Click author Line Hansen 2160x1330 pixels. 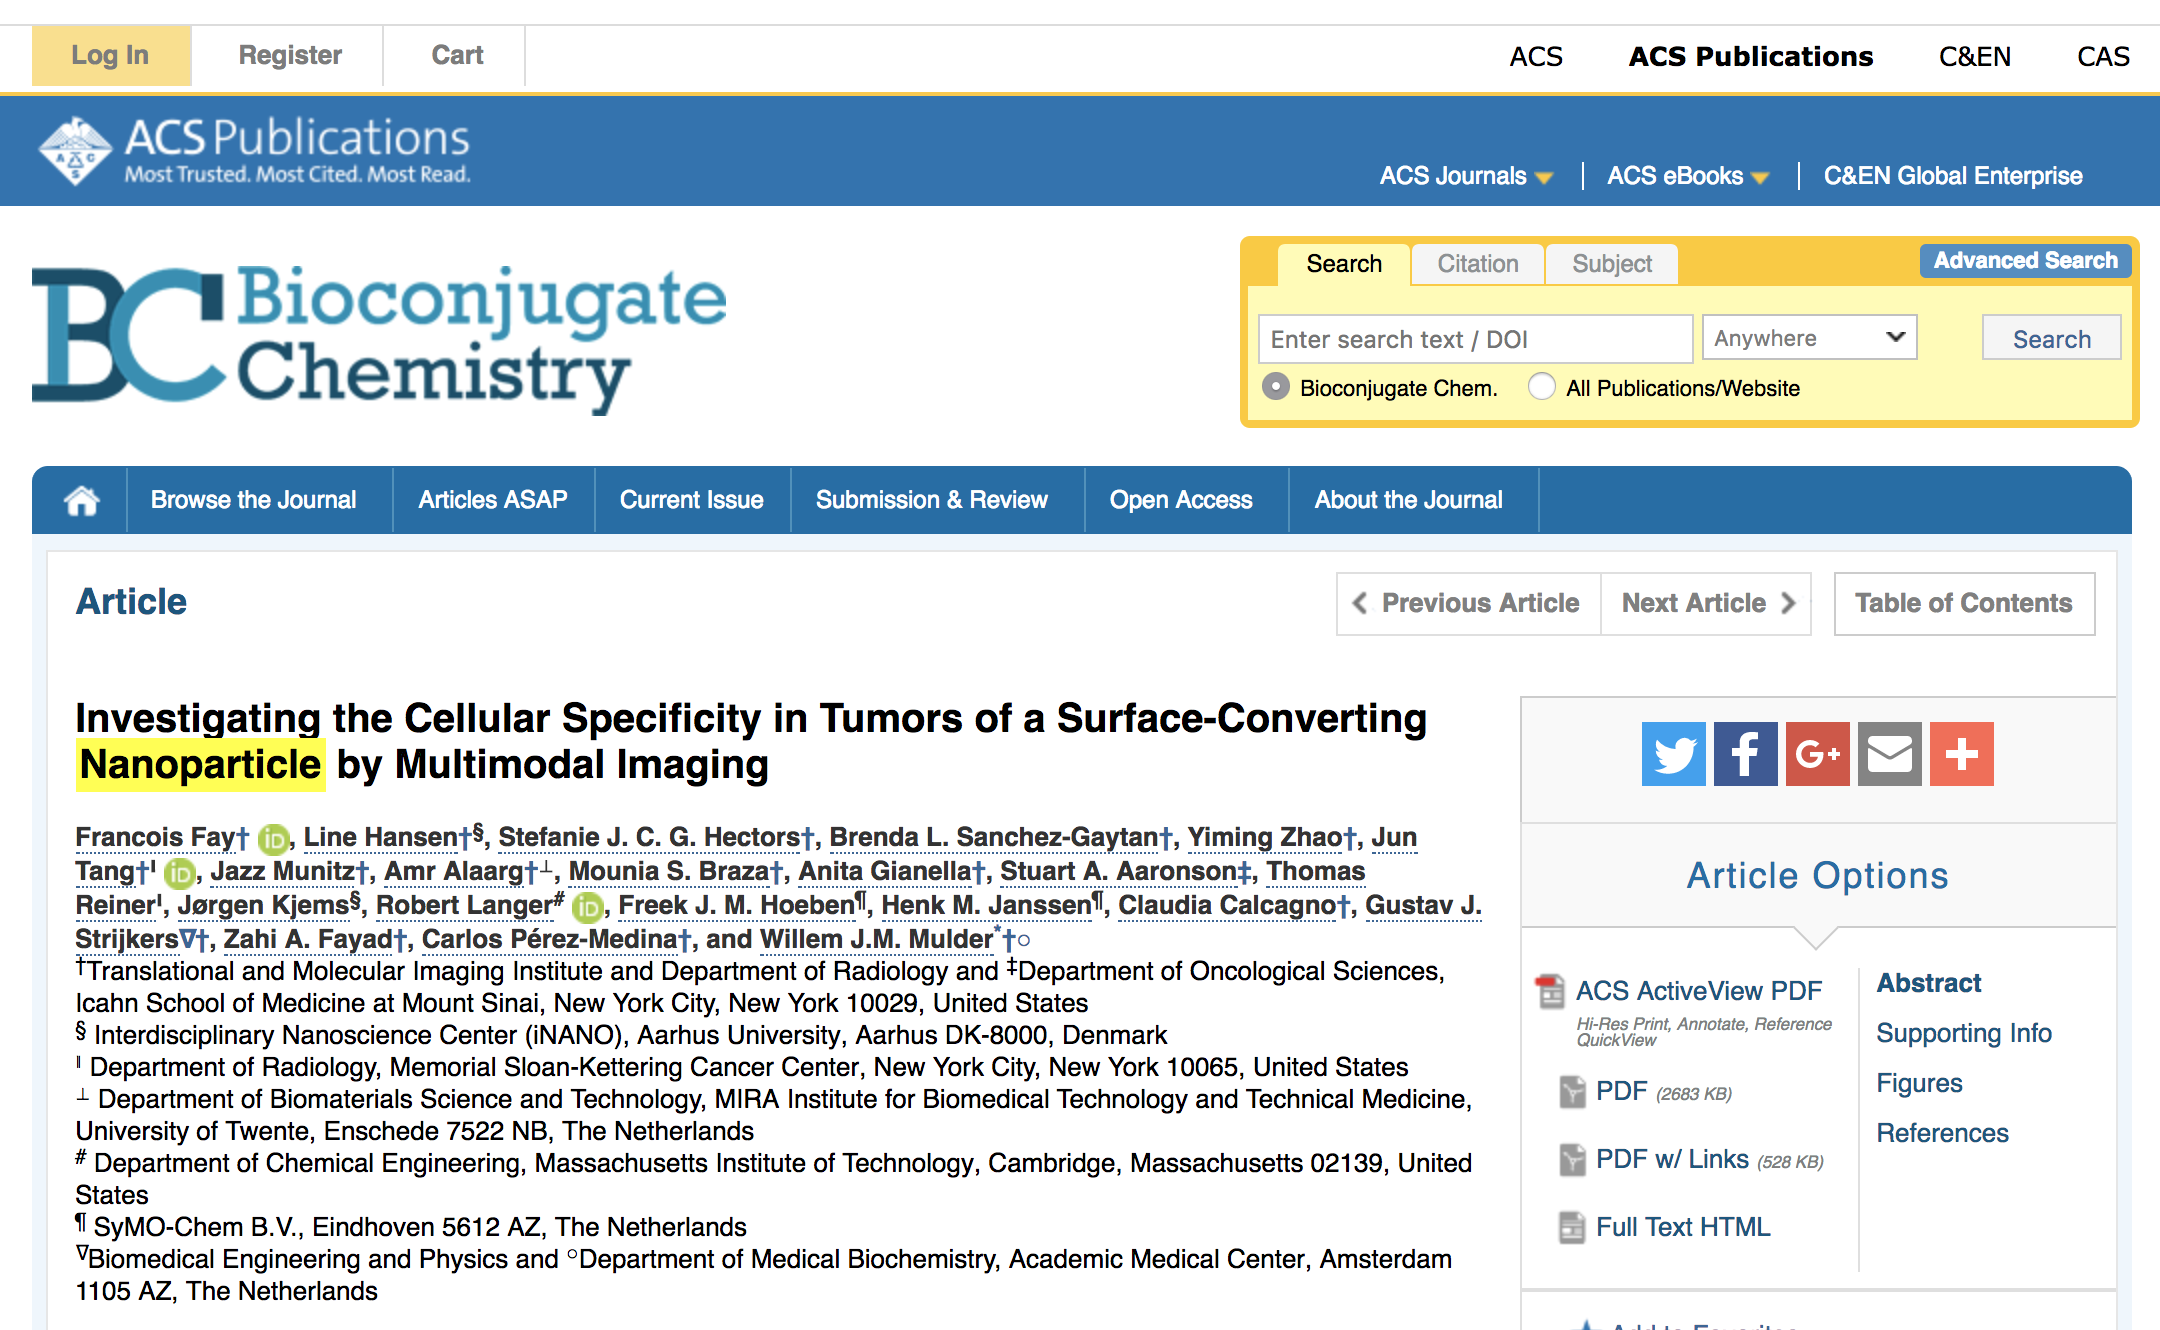point(380,837)
